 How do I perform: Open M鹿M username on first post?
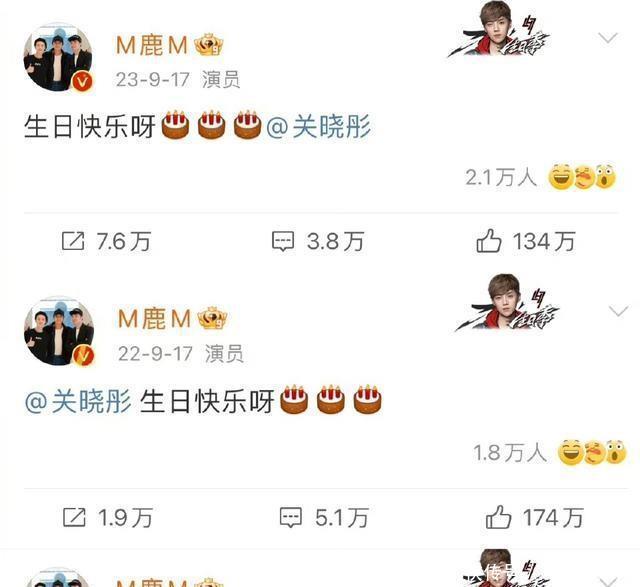click(152, 45)
